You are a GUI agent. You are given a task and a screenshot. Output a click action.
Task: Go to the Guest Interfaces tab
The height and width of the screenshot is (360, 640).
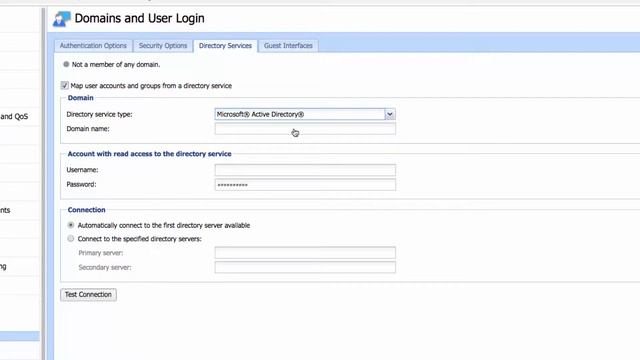pyautogui.click(x=288, y=46)
